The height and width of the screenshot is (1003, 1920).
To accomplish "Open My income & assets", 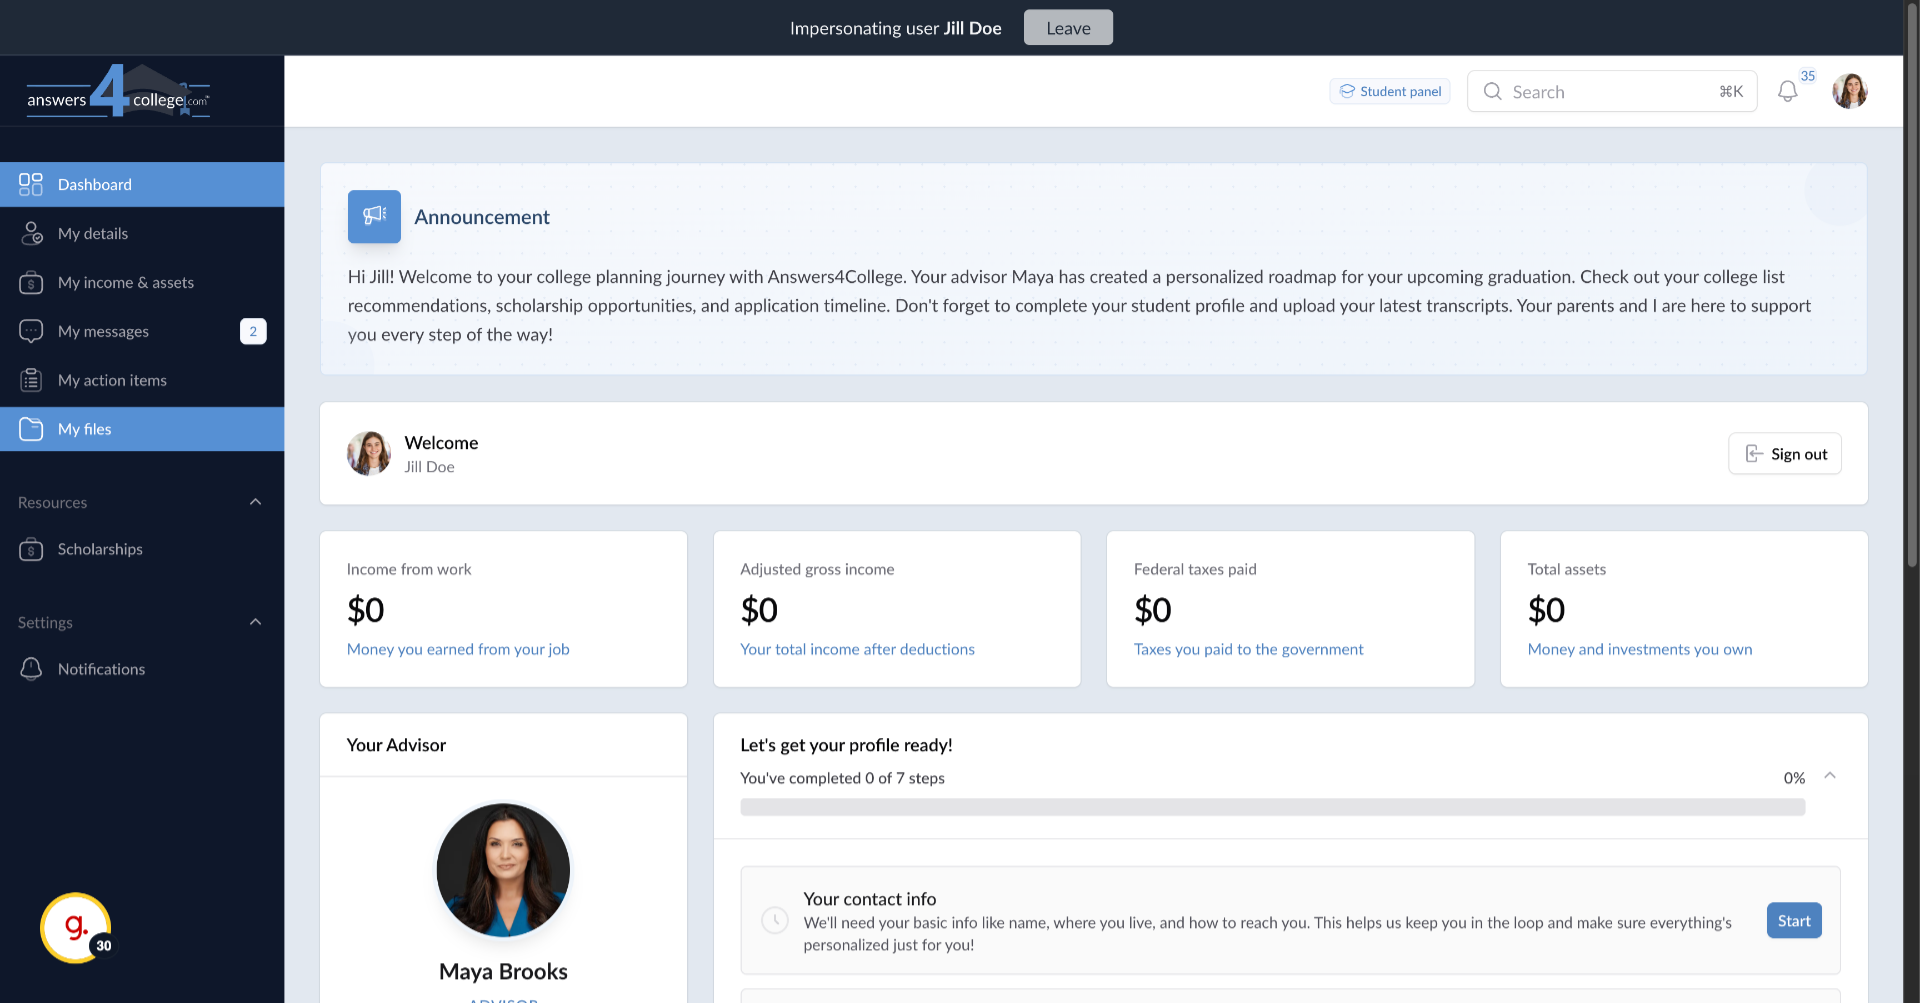I will [142, 282].
